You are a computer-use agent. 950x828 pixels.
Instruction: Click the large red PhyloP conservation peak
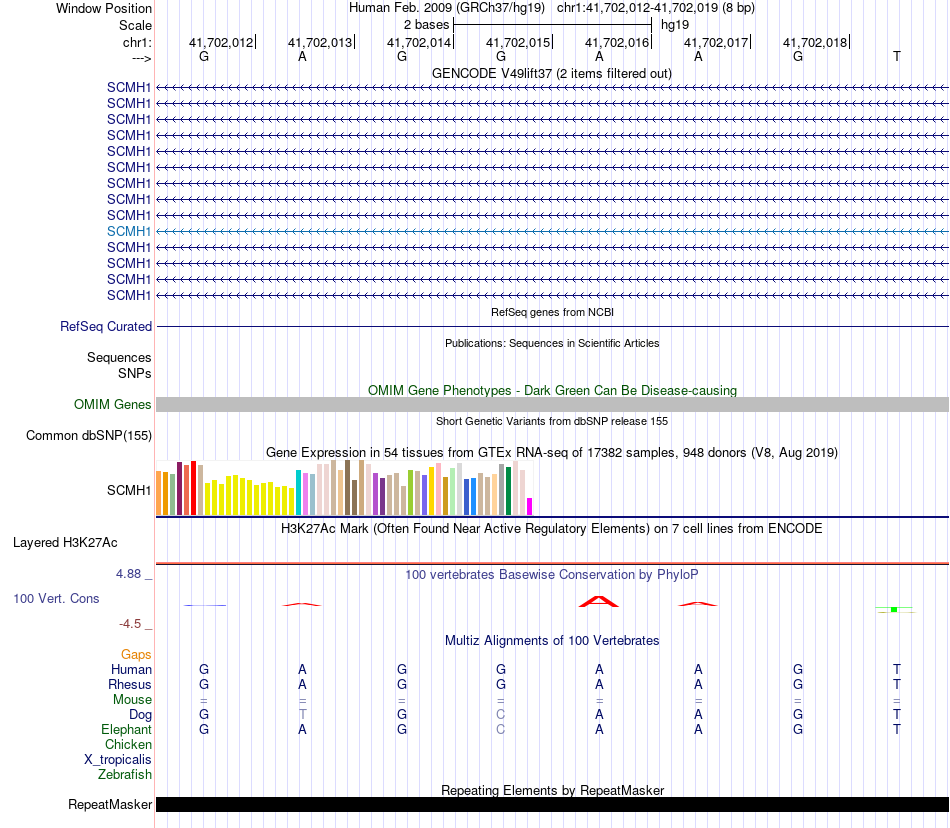click(599, 601)
